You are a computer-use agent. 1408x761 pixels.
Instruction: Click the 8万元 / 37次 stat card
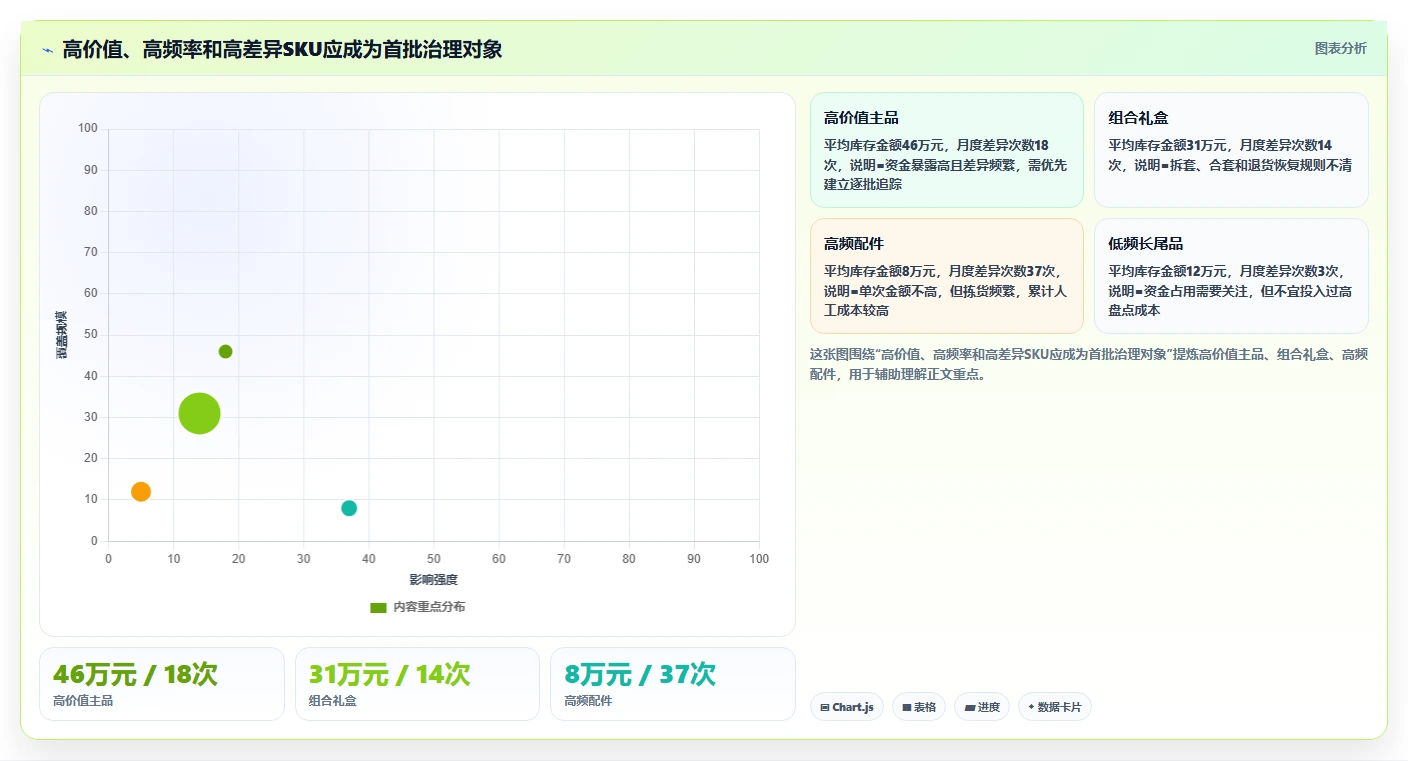point(673,684)
